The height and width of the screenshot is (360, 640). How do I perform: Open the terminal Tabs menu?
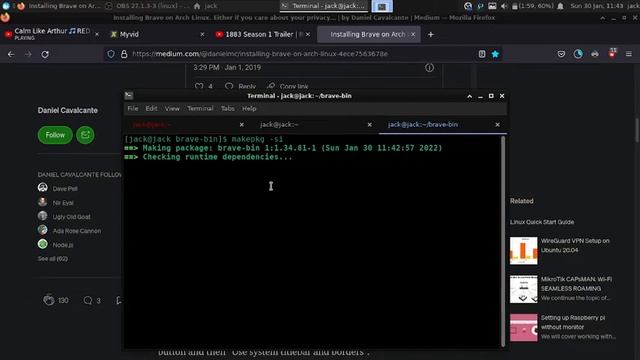click(x=228, y=109)
